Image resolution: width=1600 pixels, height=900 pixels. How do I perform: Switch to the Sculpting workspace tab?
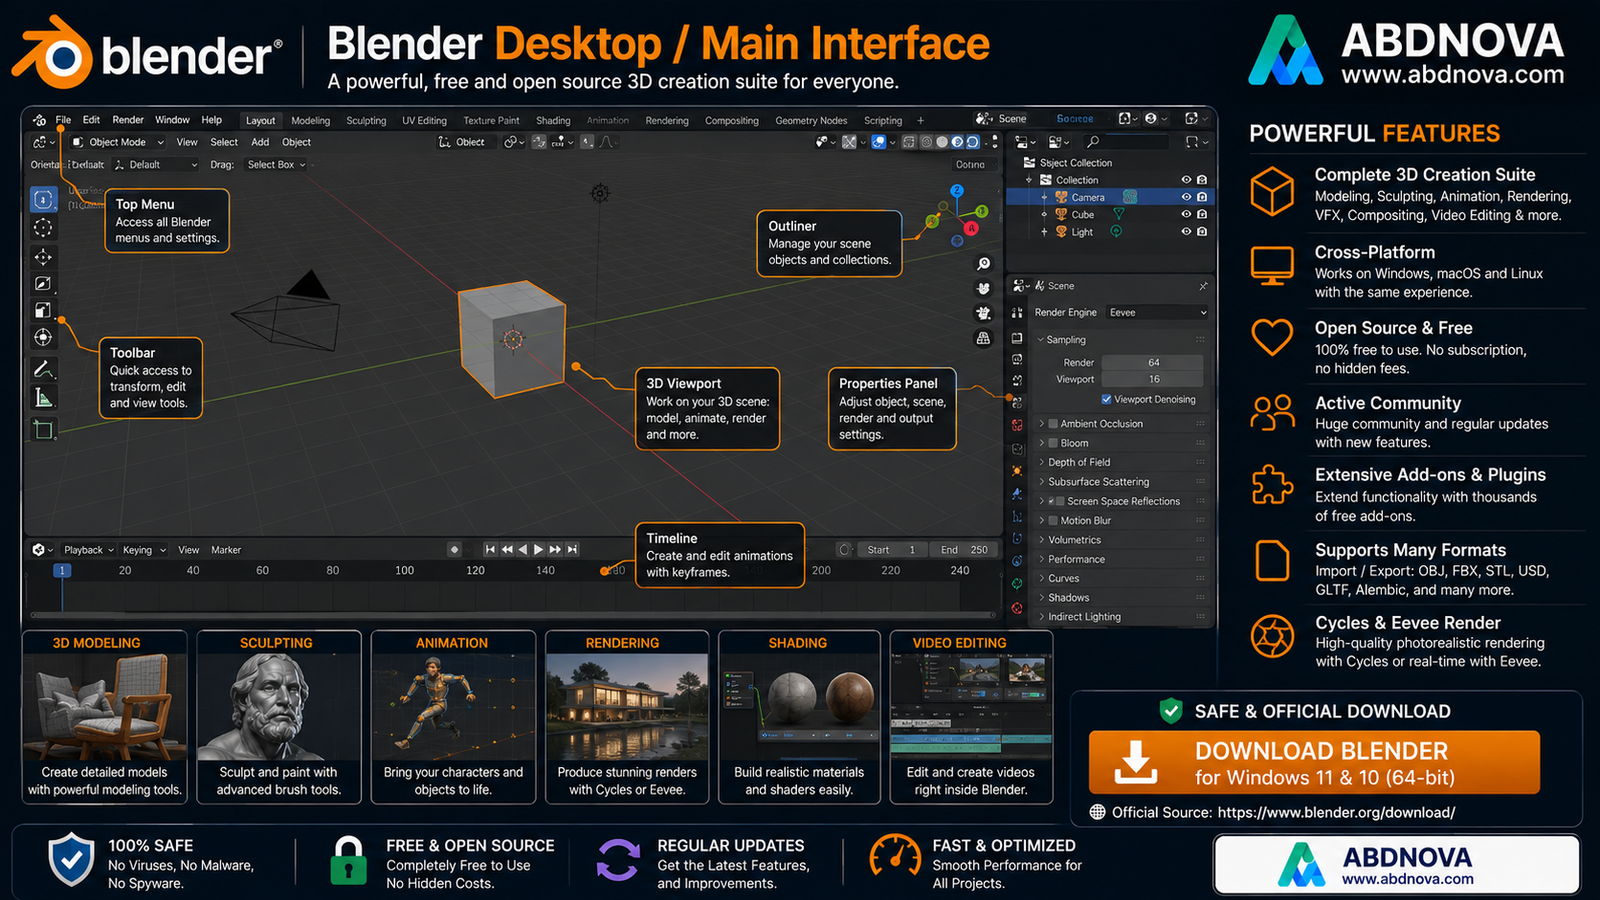coord(366,121)
